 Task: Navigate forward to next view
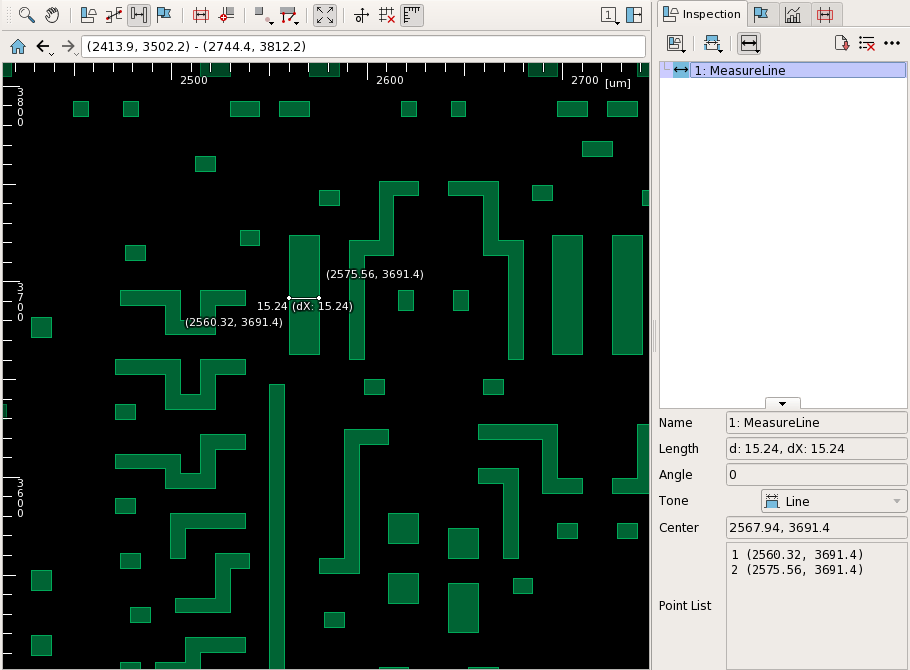click(x=69, y=46)
